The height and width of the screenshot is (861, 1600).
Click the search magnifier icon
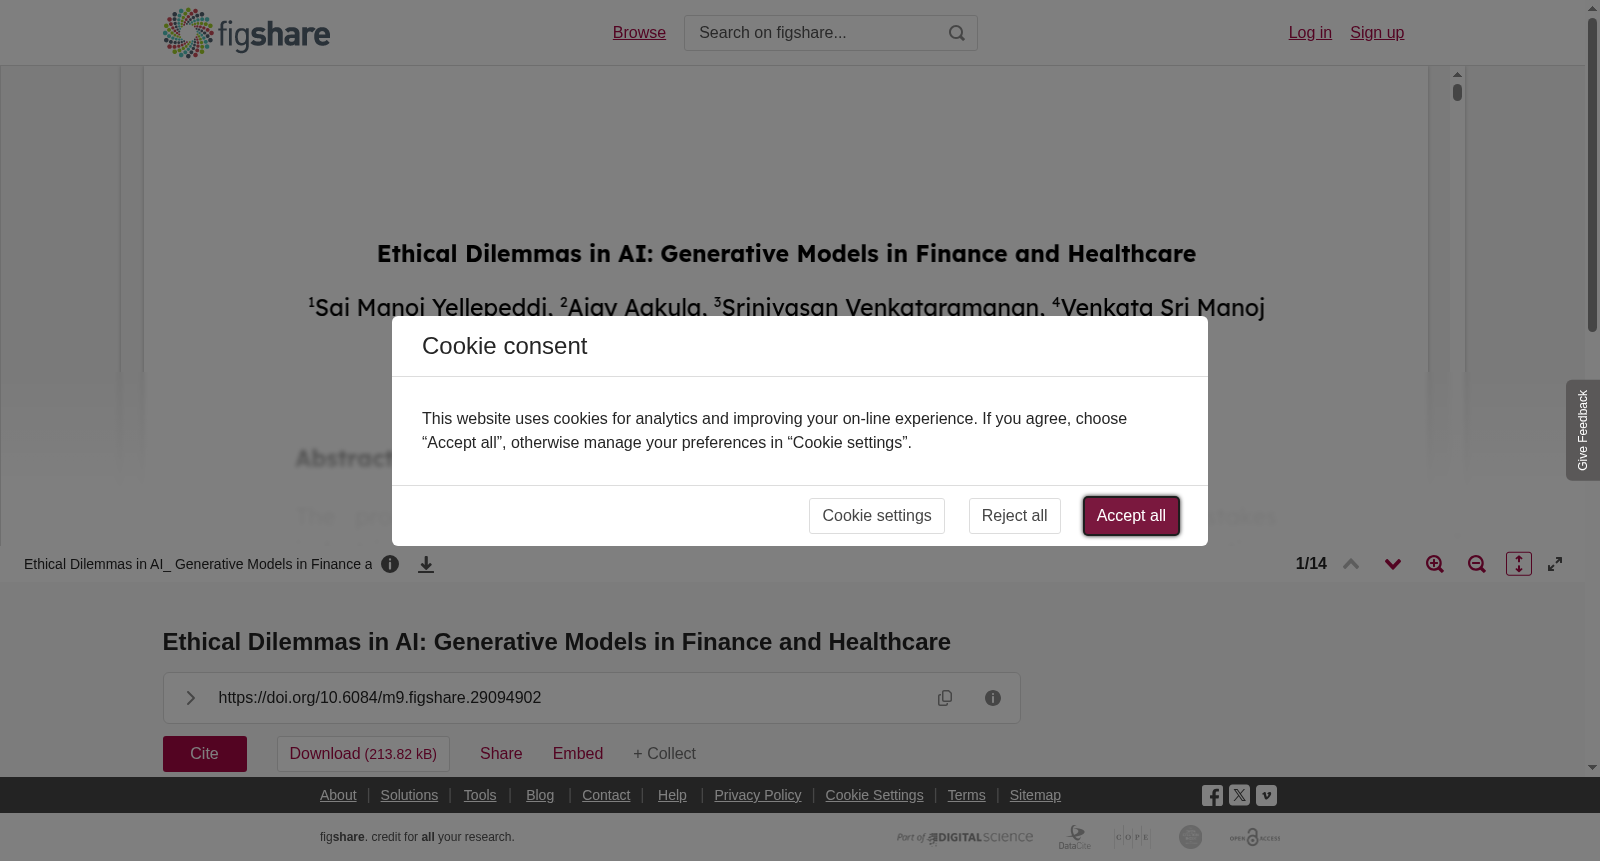pos(957,33)
